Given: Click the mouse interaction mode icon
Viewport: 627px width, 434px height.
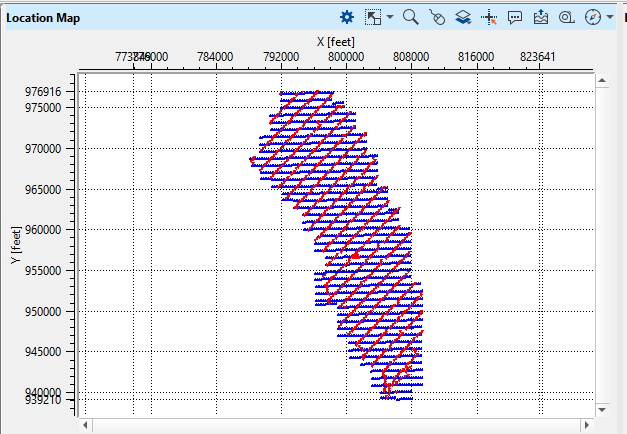Looking at the screenshot, I should pyautogui.click(x=436, y=17).
